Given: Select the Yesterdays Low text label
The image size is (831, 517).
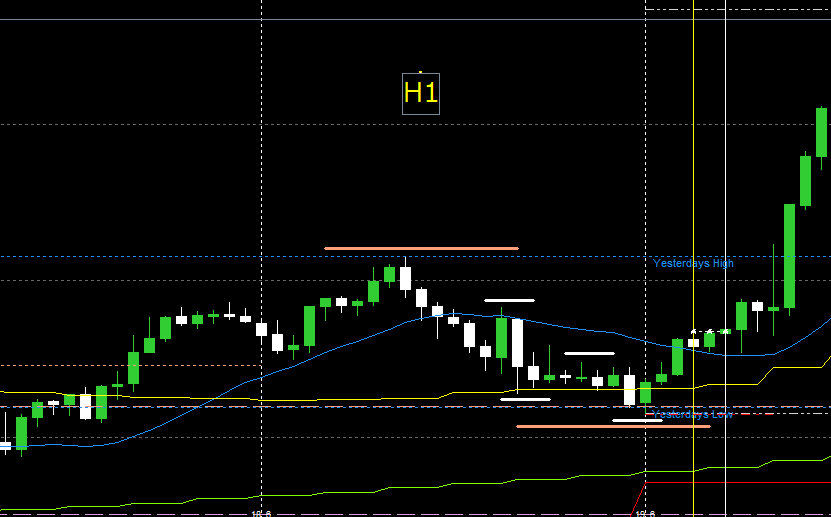Looking at the screenshot, I should coord(693,413).
